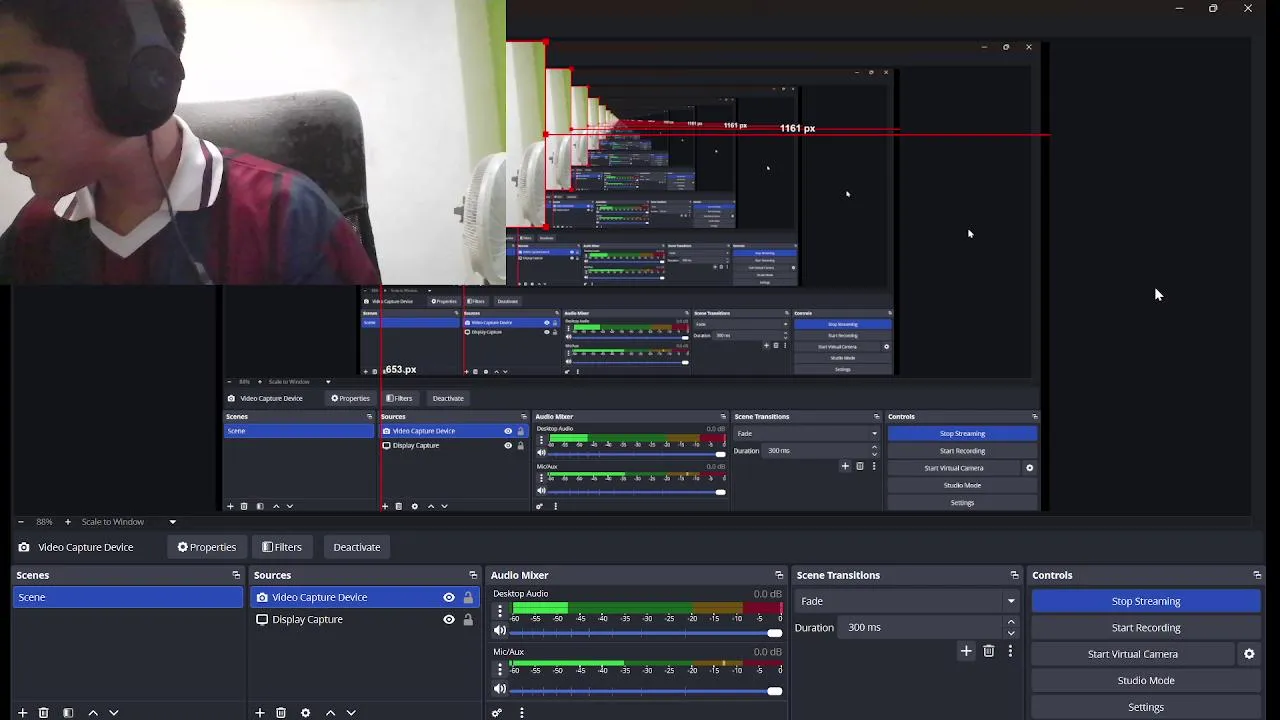This screenshot has width=1280, height=720.
Task: Mute Desktop Audio
Action: pyautogui.click(x=500, y=631)
